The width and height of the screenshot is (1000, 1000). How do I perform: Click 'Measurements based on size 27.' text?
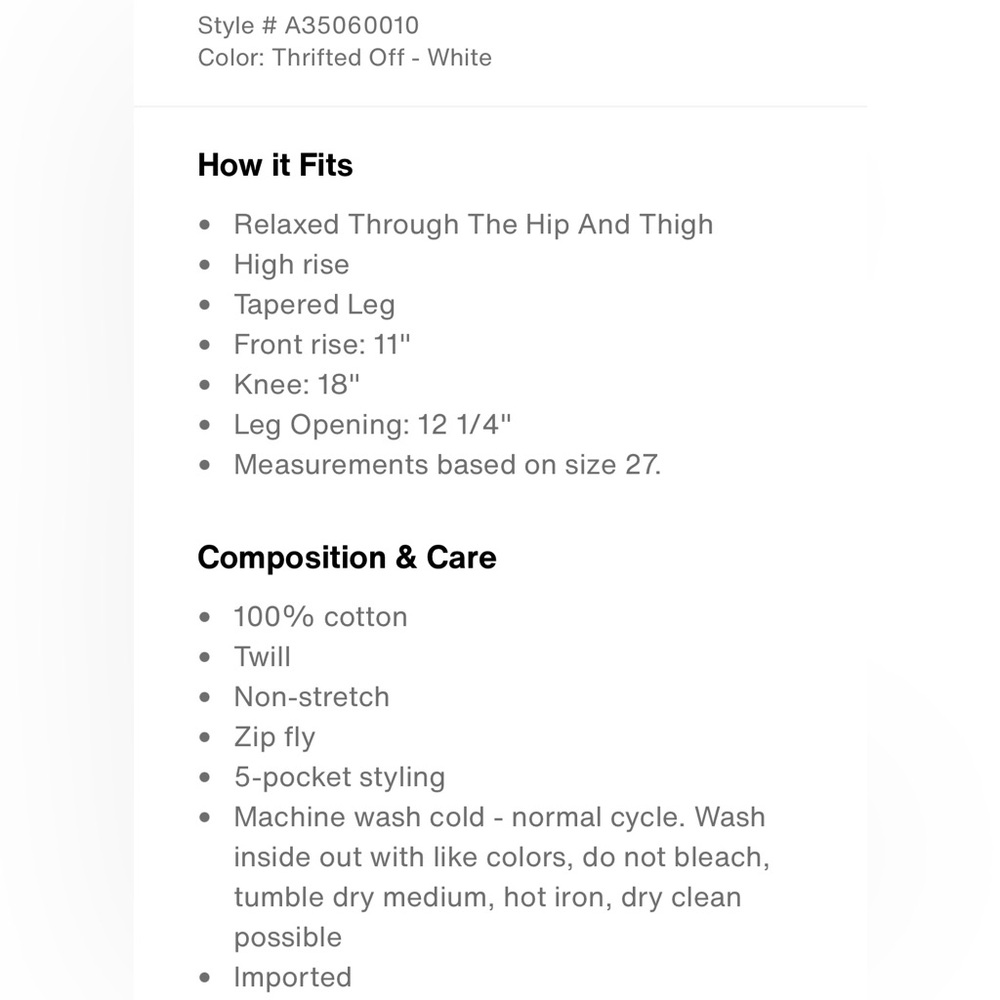point(447,464)
